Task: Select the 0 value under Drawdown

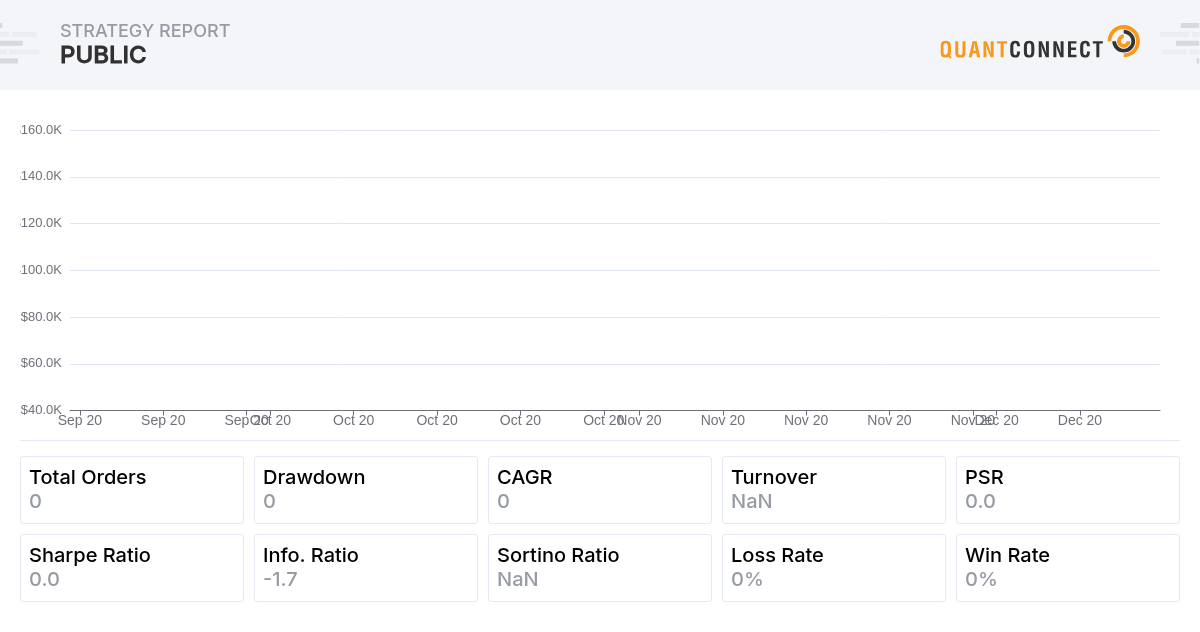Action: [269, 501]
